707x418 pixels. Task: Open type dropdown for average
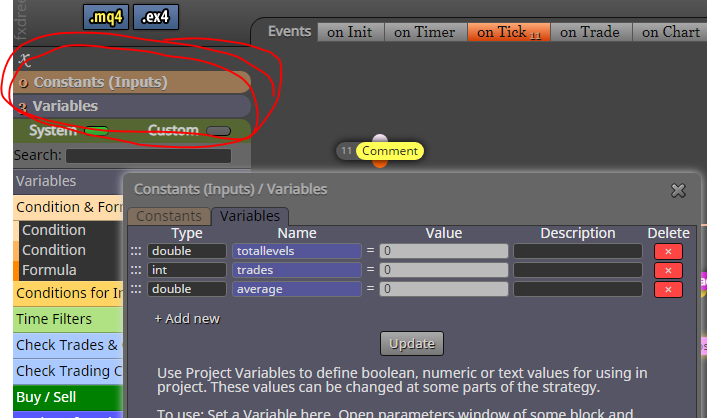187,289
